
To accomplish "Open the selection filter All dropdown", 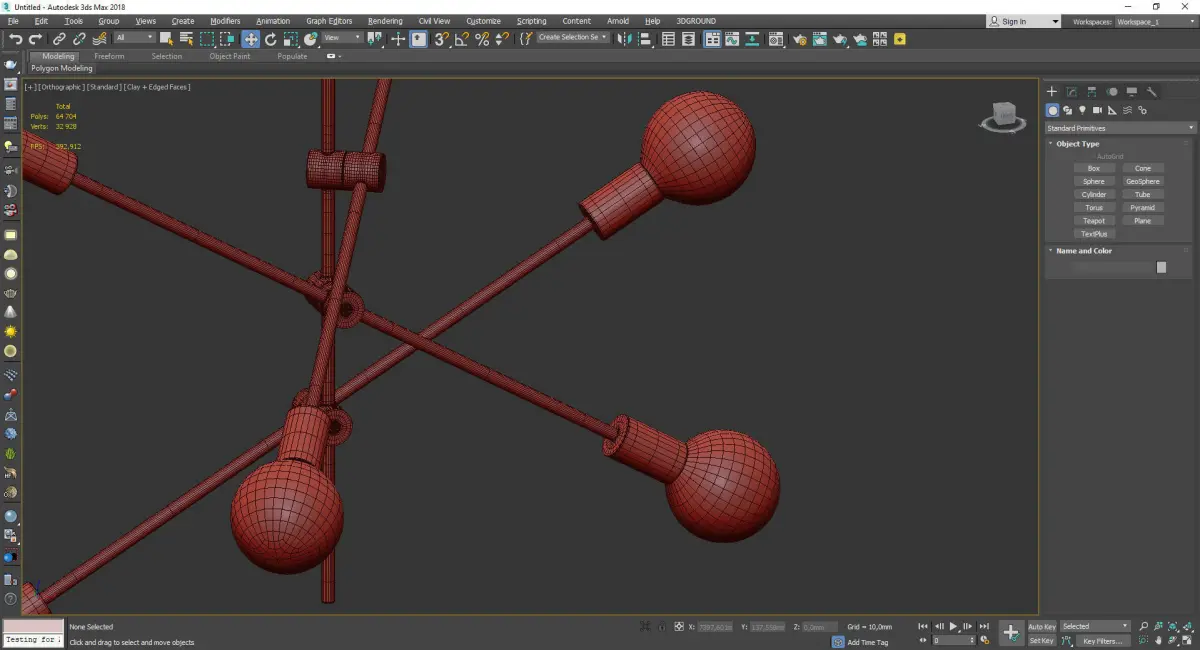I will [134, 38].
